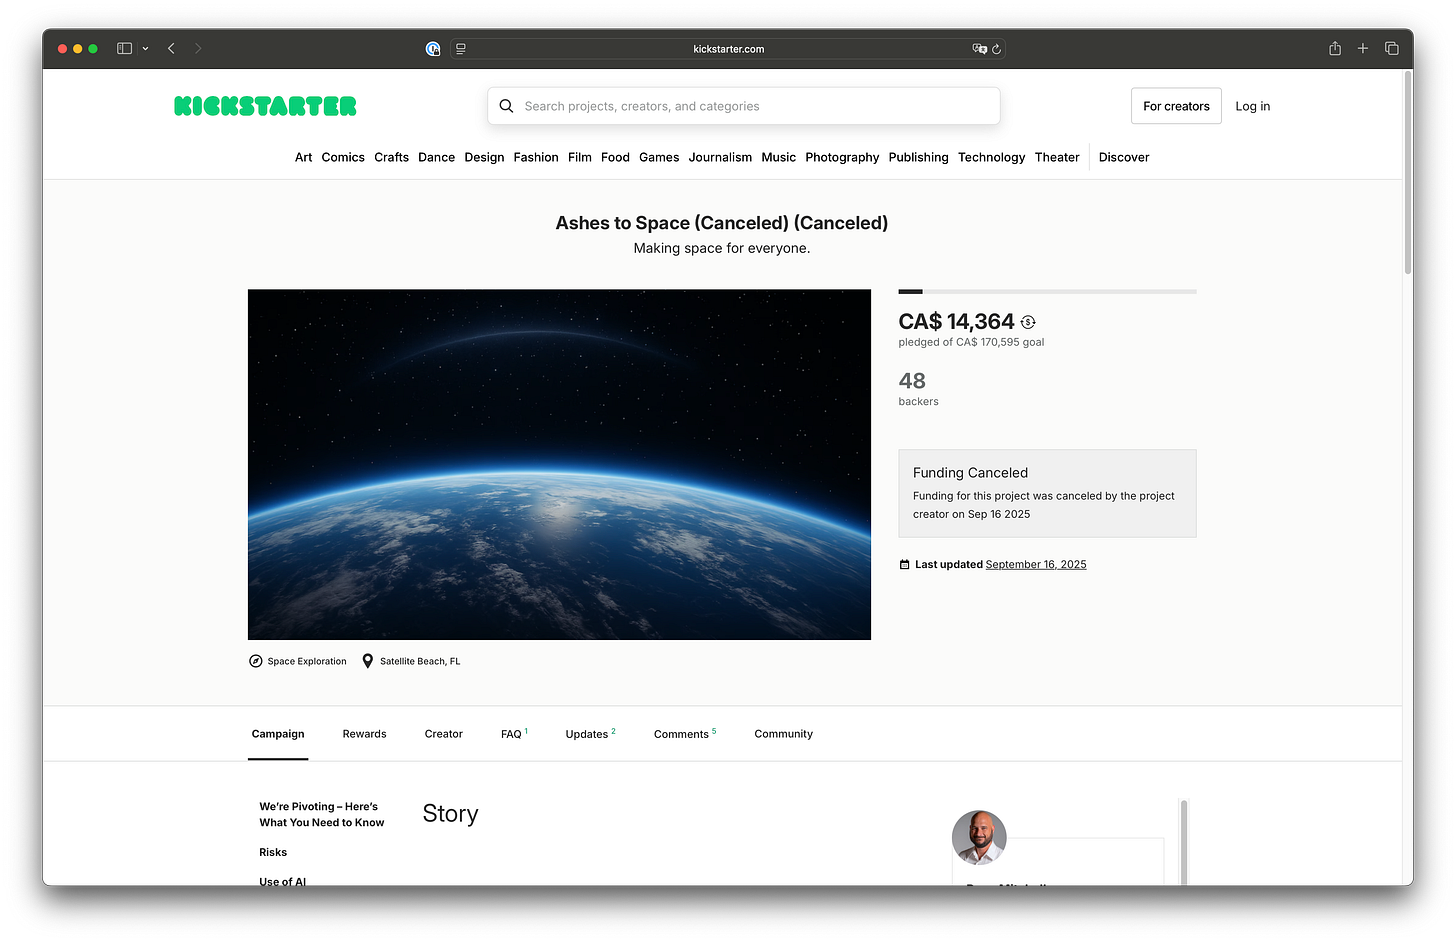Switch to the Updates tab
Viewport: 1456px width, 942px height.
[x=590, y=734]
